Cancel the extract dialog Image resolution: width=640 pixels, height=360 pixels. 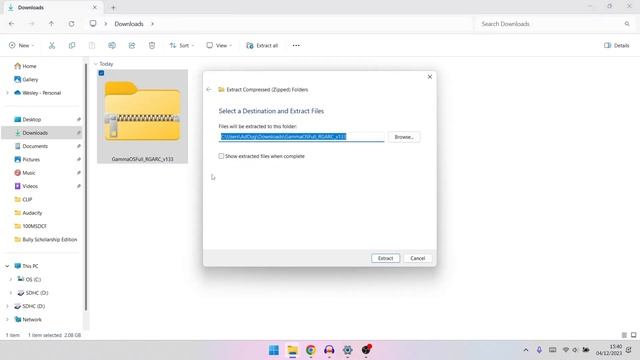click(x=418, y=258)
